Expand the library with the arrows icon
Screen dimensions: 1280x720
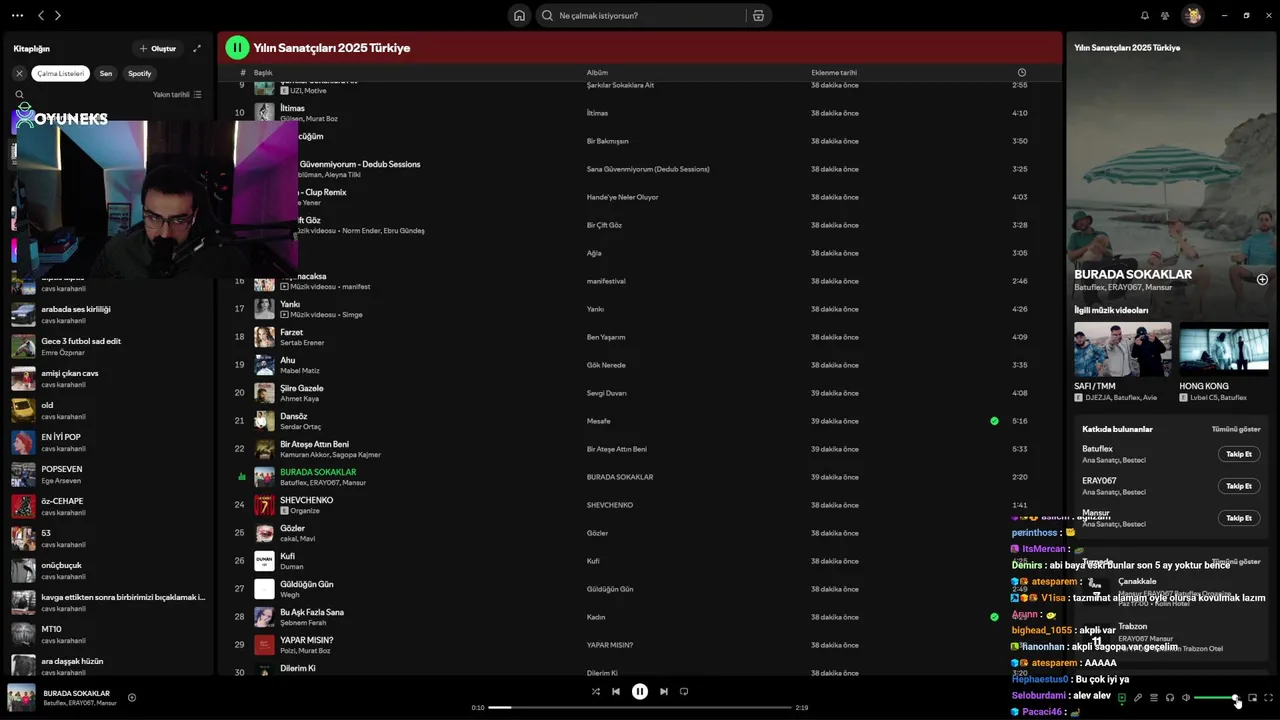click(197, 48)
